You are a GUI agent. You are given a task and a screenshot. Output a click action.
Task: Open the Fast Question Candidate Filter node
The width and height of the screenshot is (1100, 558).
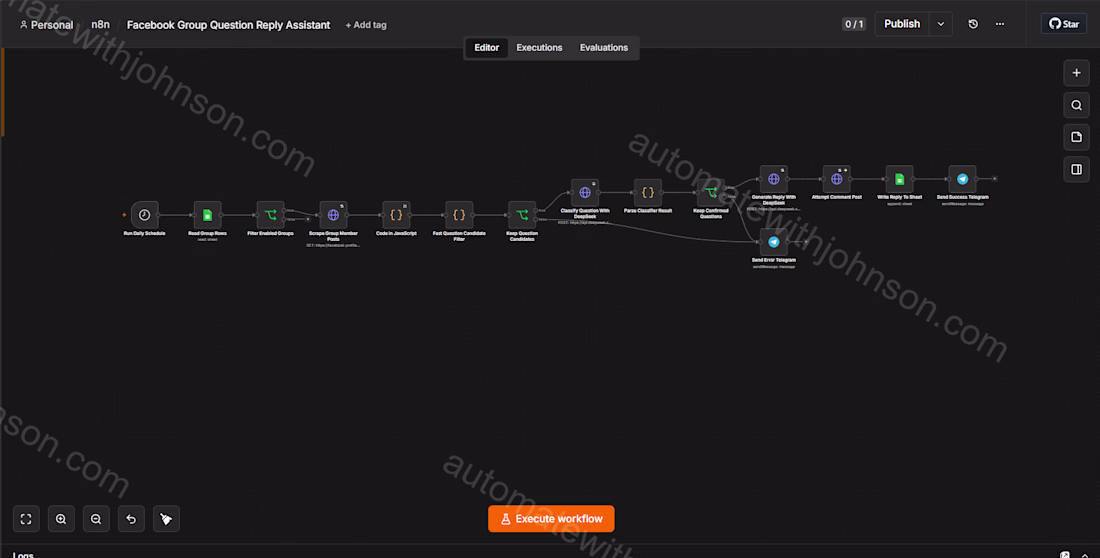click(x=459, y=215)
